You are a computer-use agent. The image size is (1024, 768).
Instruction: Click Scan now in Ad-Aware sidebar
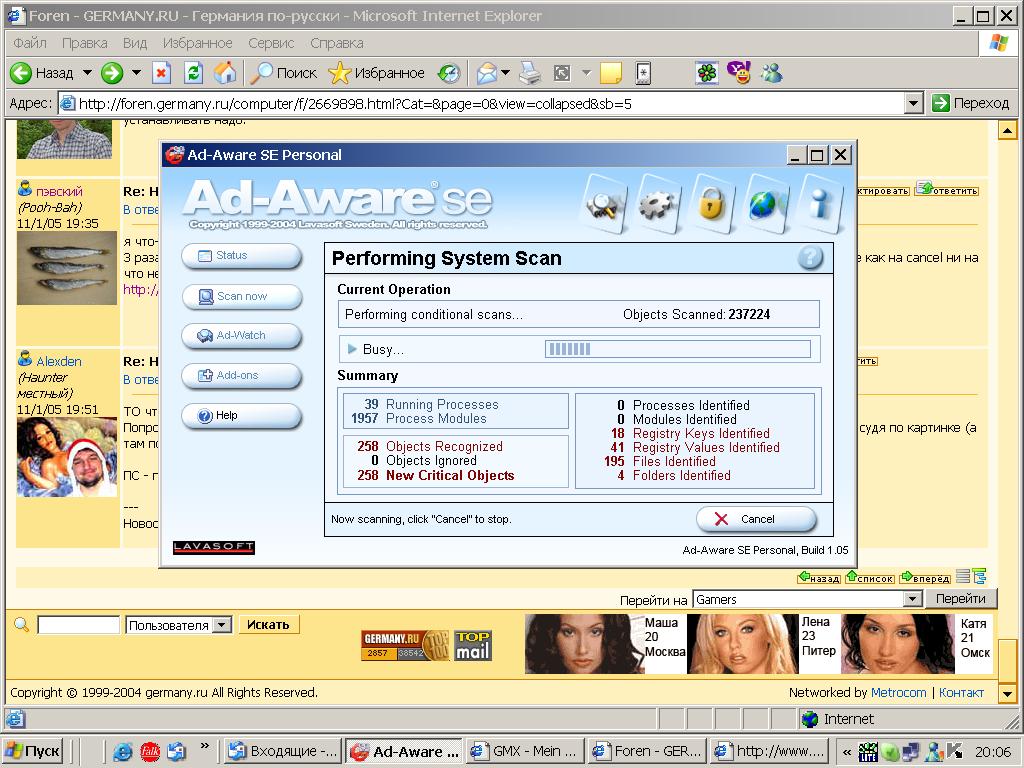[x=242, y=296]
